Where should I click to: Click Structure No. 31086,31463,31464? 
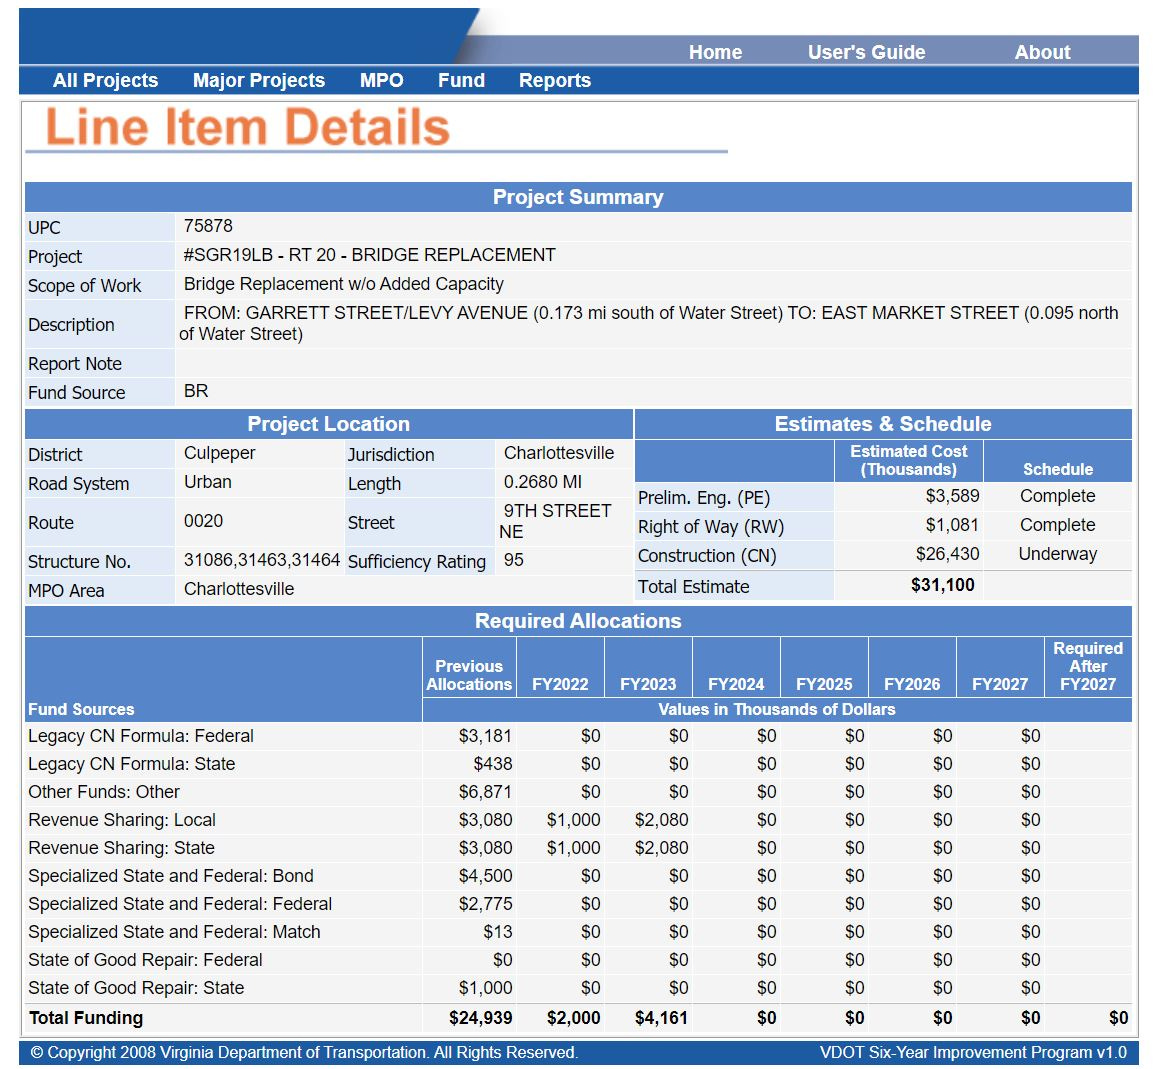pos(262,560)
